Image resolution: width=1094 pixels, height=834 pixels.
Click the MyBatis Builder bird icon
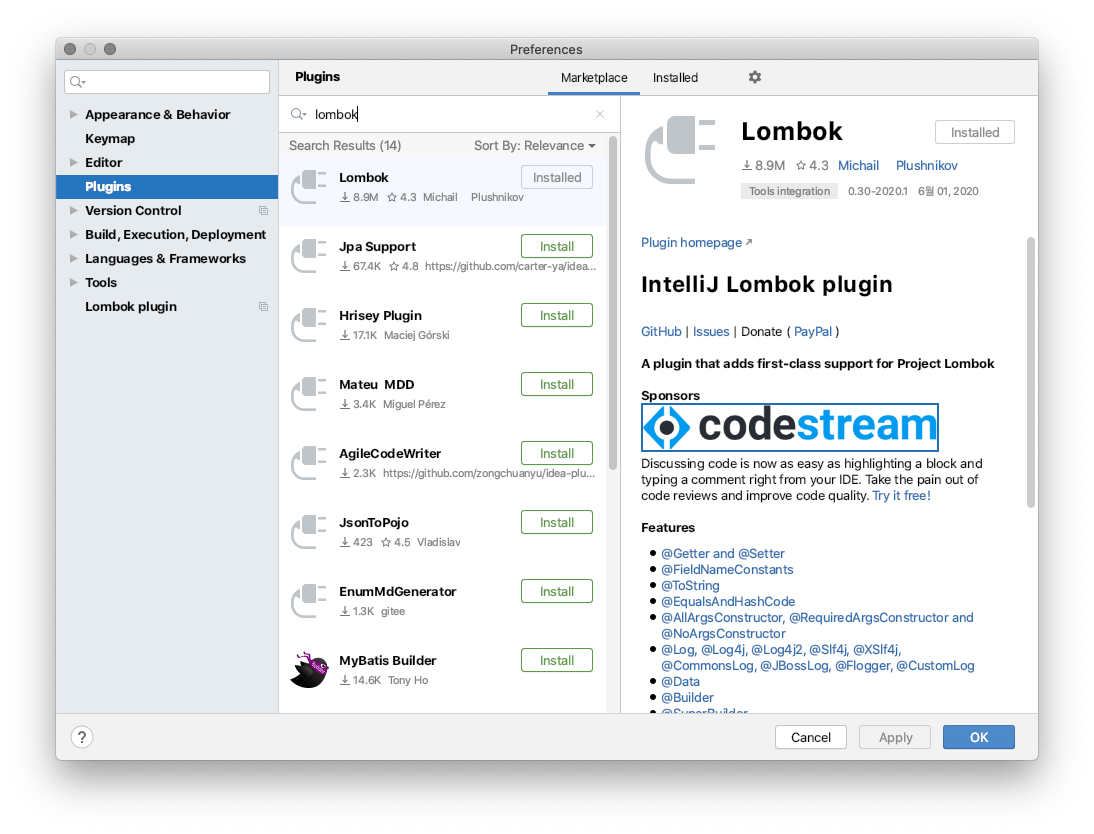pyautogui.click(x=309, y=669)
